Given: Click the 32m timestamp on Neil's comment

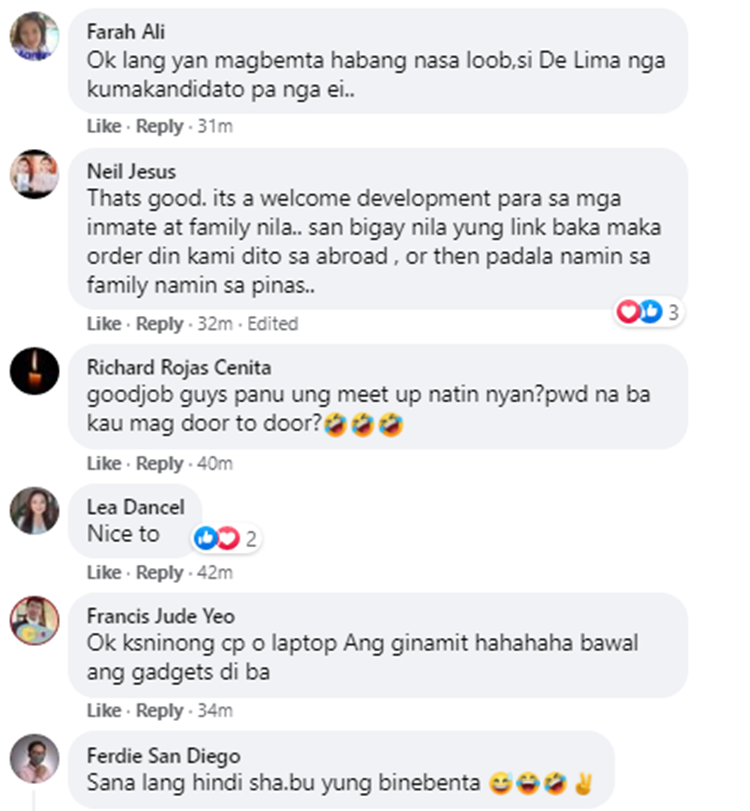Looking at the screenshot, I should [x=215, y=324].
